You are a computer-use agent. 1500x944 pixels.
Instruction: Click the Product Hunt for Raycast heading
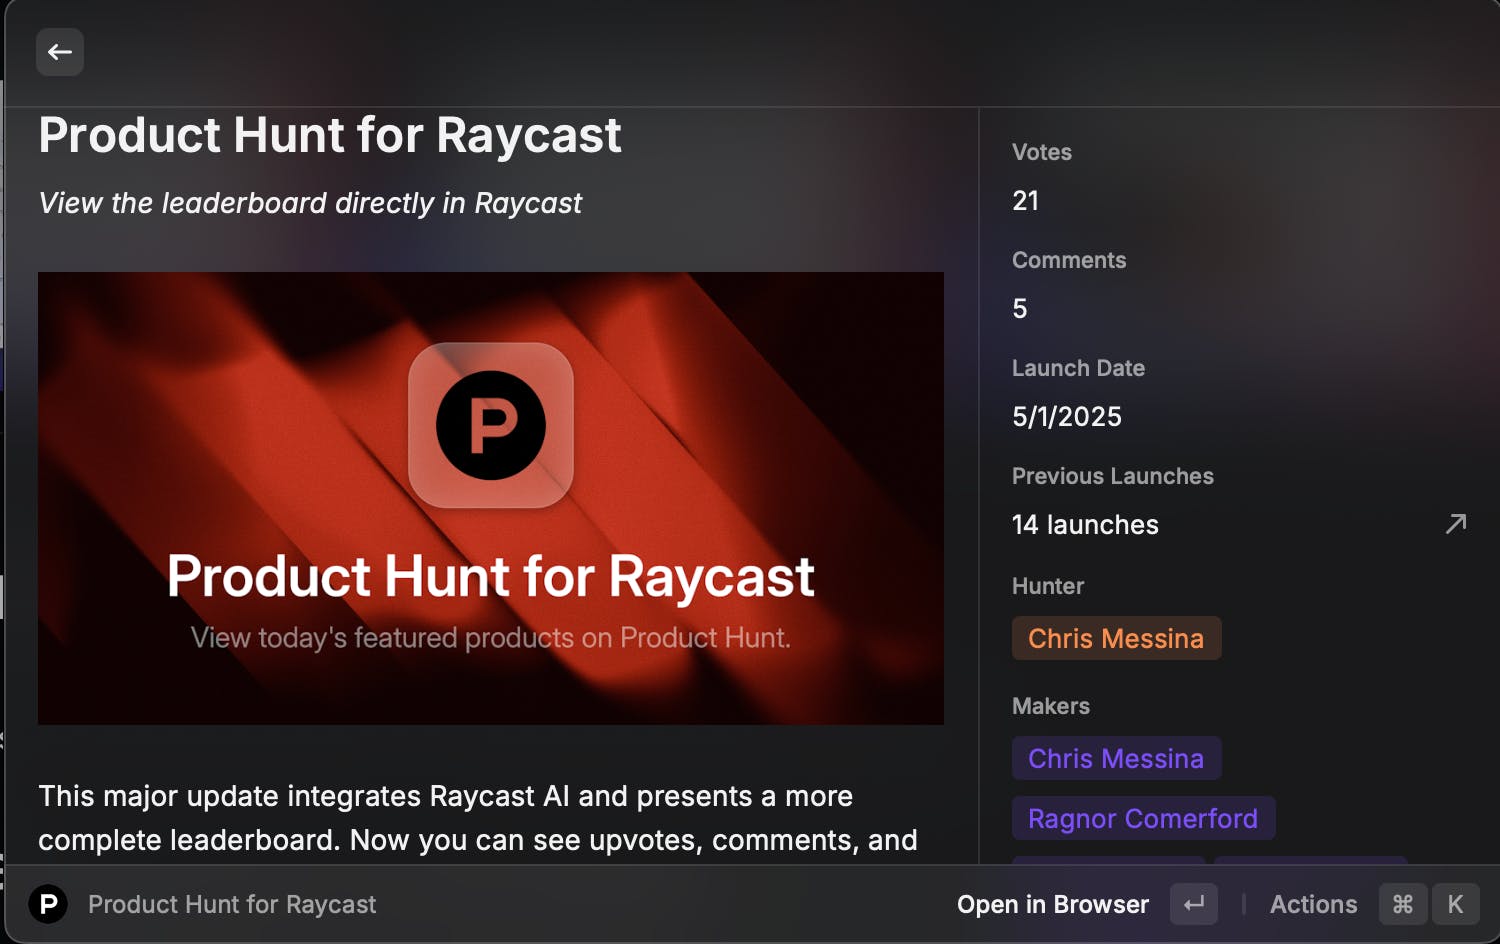(x=330, y=135)
